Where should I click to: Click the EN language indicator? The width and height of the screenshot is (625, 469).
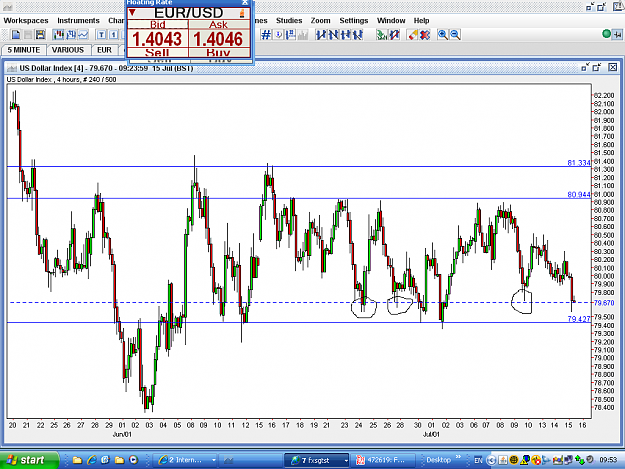478,461
